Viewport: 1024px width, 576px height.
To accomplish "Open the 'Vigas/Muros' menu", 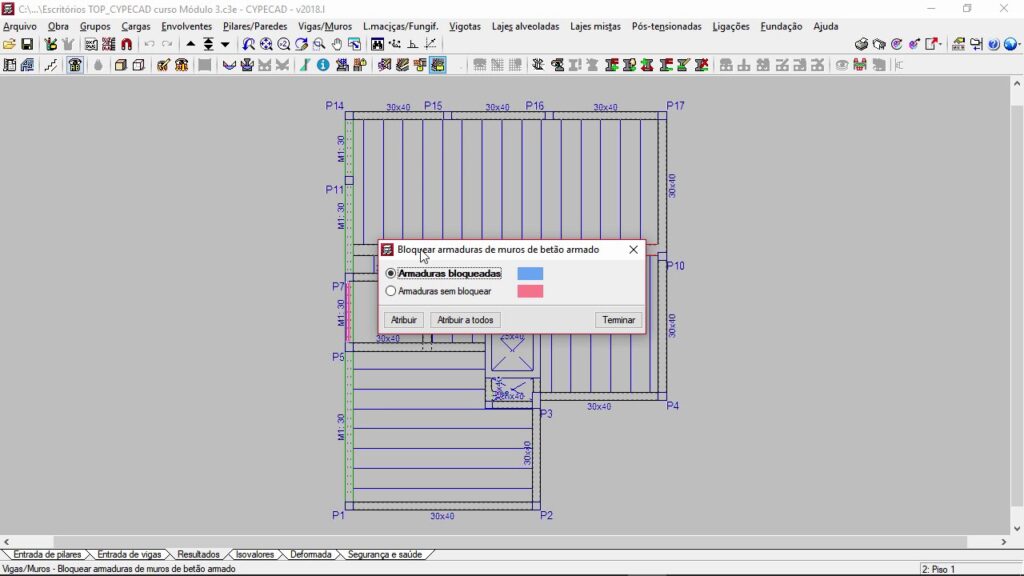I will 324,26.
